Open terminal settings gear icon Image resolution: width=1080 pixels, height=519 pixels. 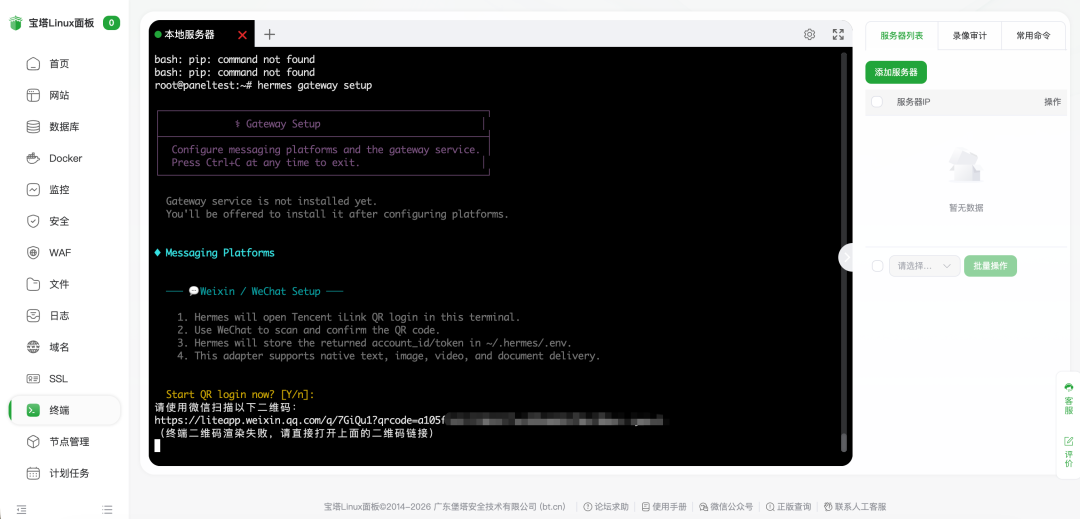point(809,34)
